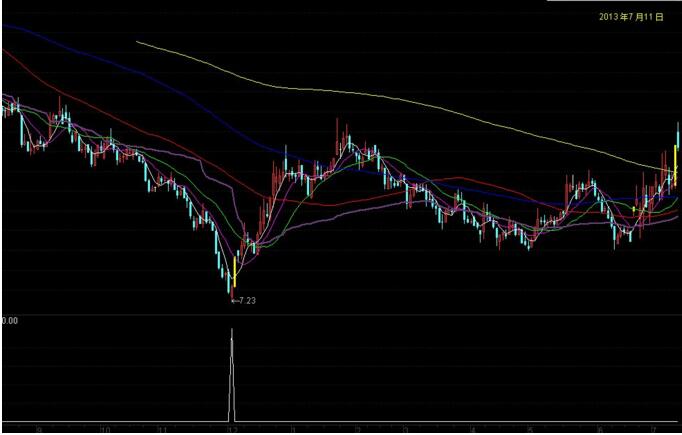Click month 10 on the time axis
This screenshot has height=435, width=682.
(104, 428)
